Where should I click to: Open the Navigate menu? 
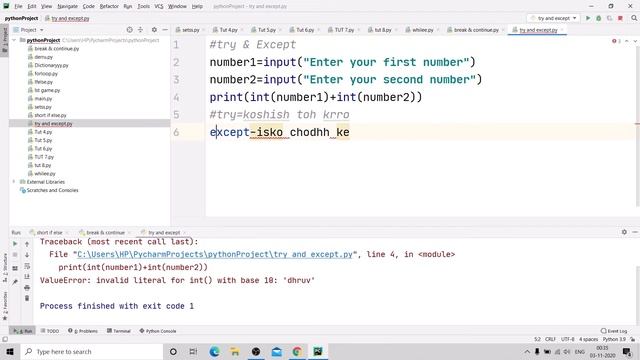67,6
